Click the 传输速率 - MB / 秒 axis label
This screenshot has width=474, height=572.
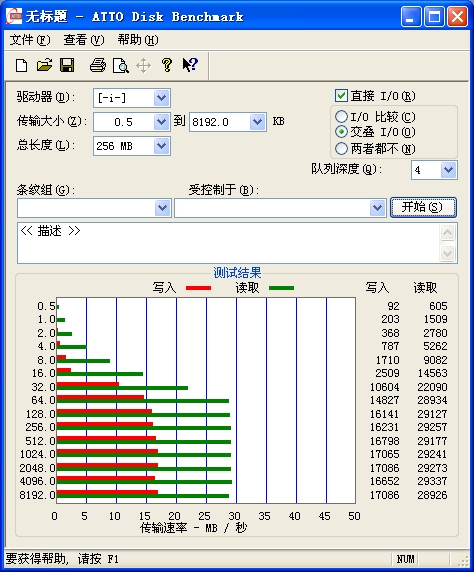[x=193, y=527]
